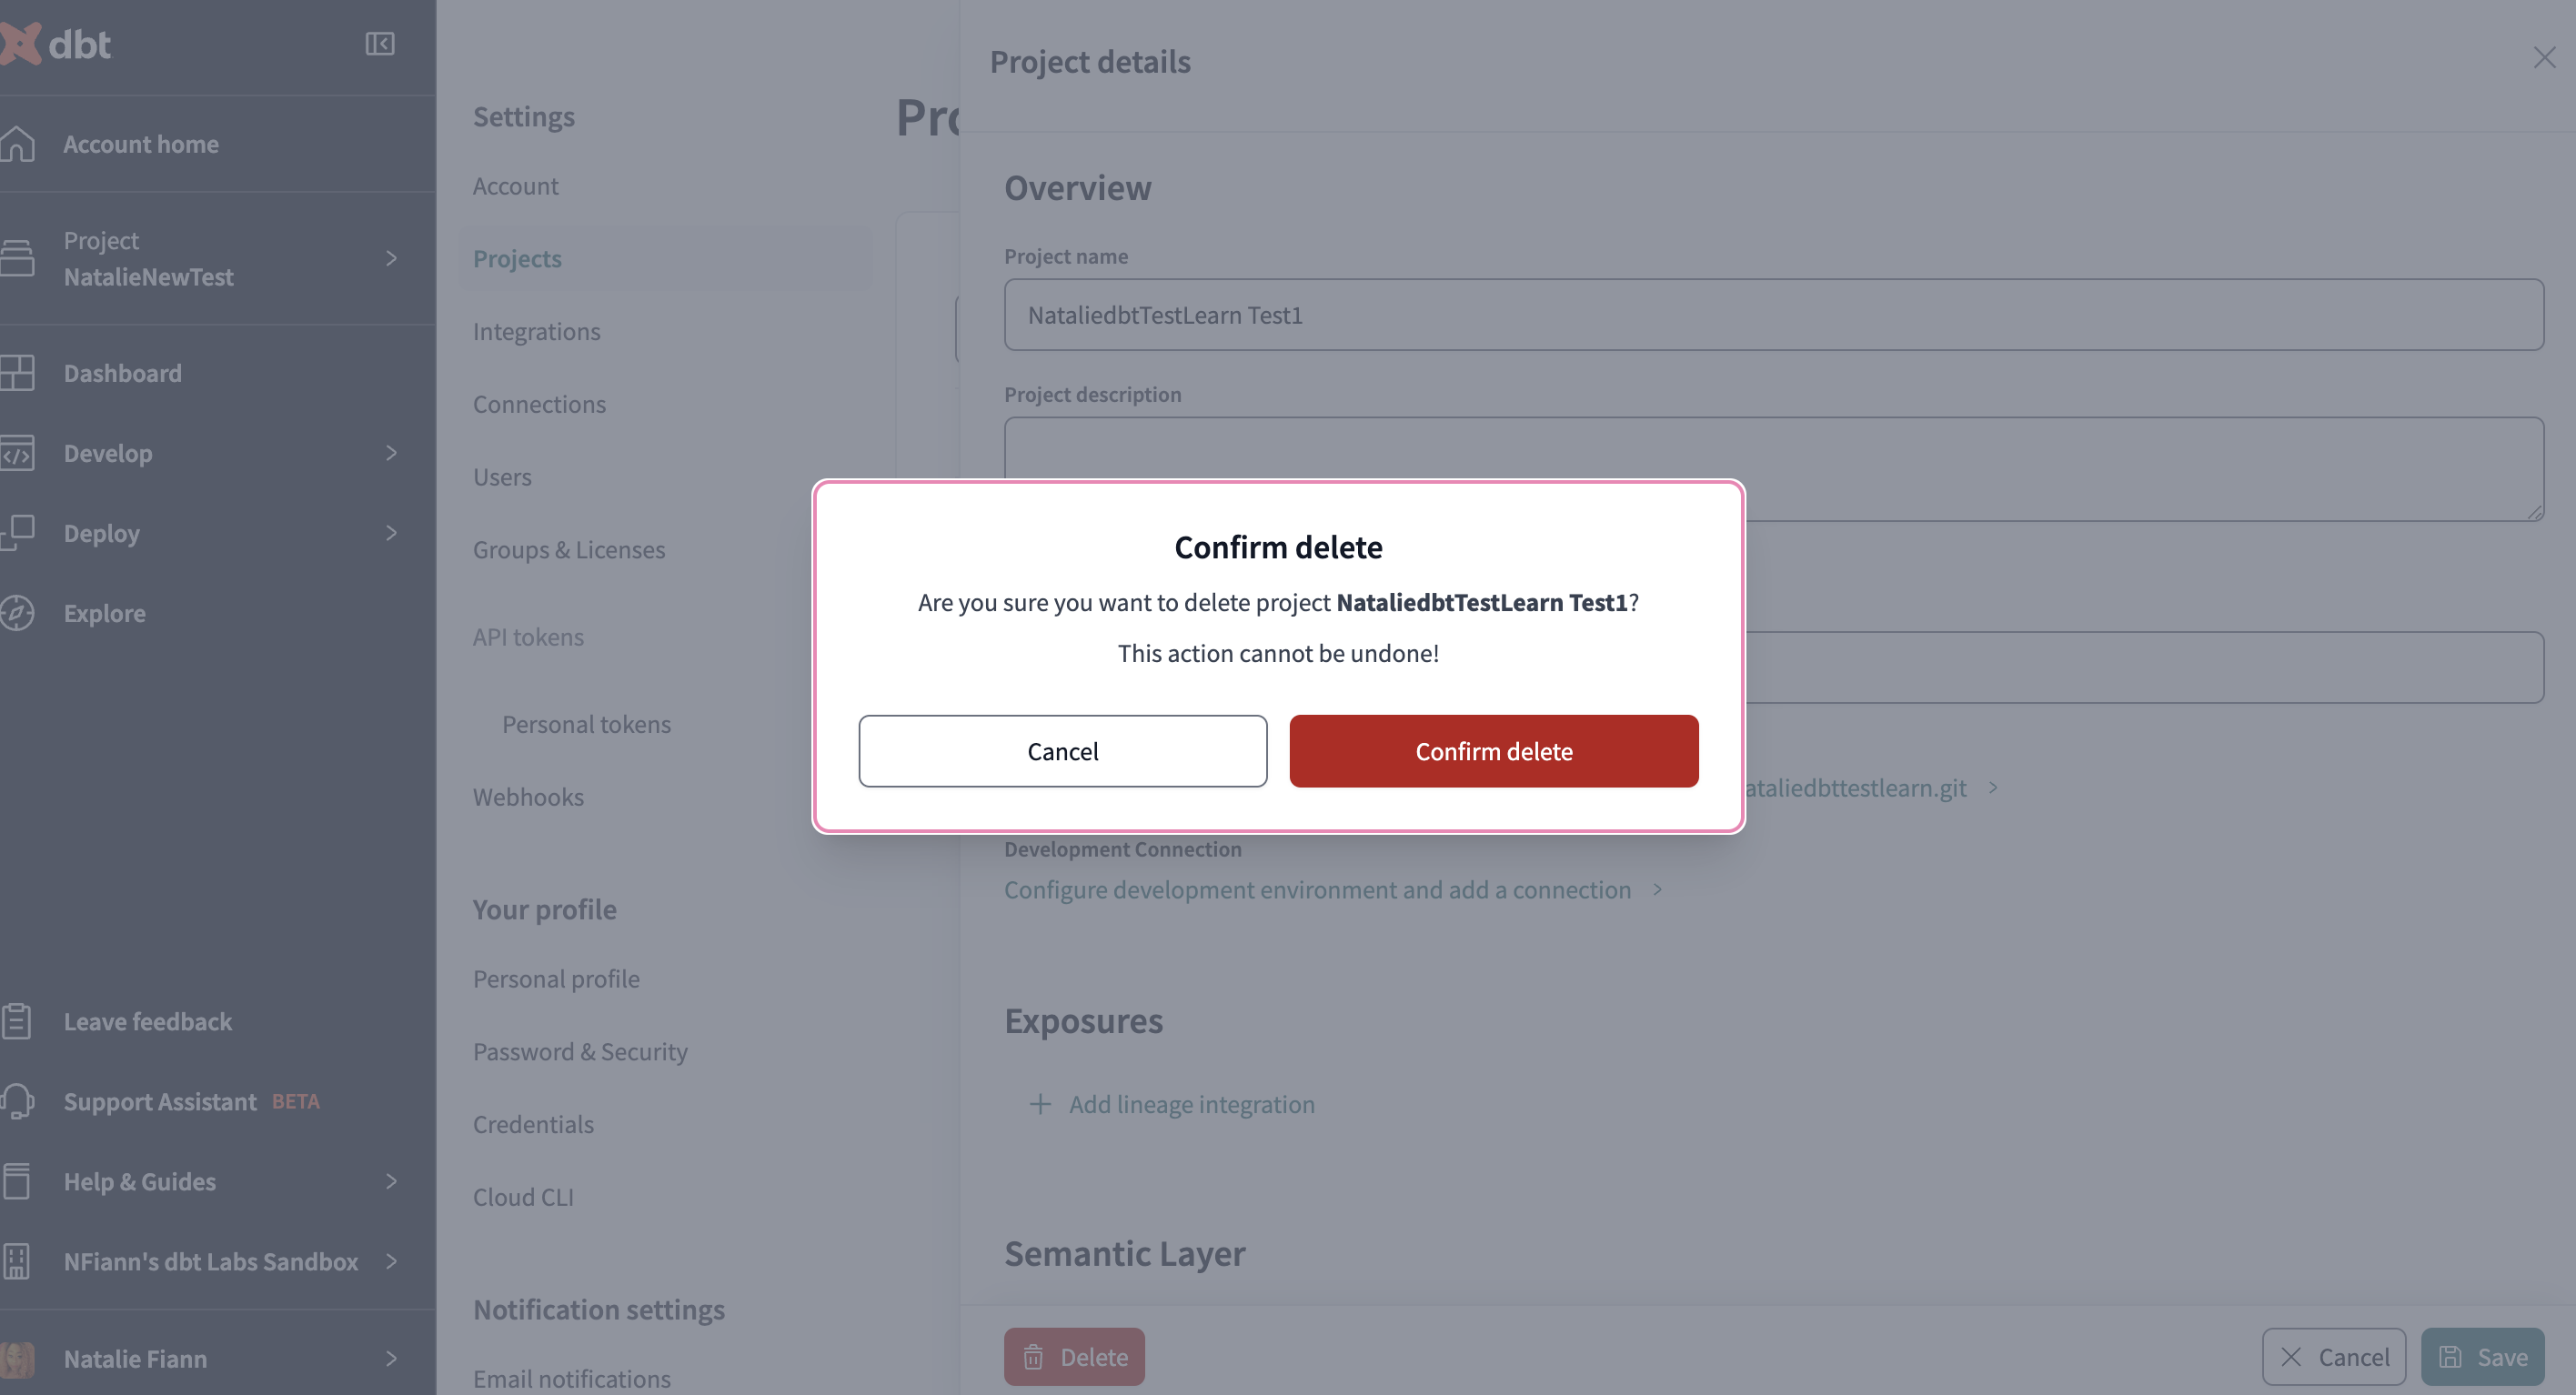Screen dimensions: 2576x1395
Task: Expand the Develop section chevron
Action: point(392,453)
